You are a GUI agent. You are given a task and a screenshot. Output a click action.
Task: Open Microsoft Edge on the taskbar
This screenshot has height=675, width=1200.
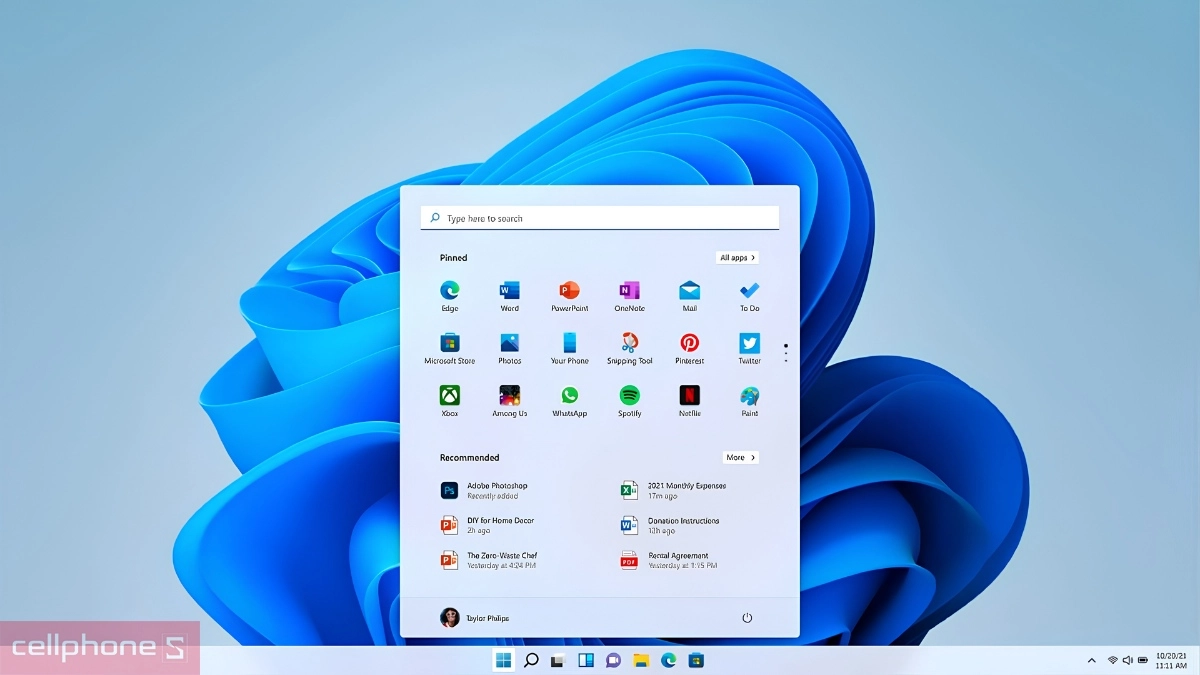point(668,660)
